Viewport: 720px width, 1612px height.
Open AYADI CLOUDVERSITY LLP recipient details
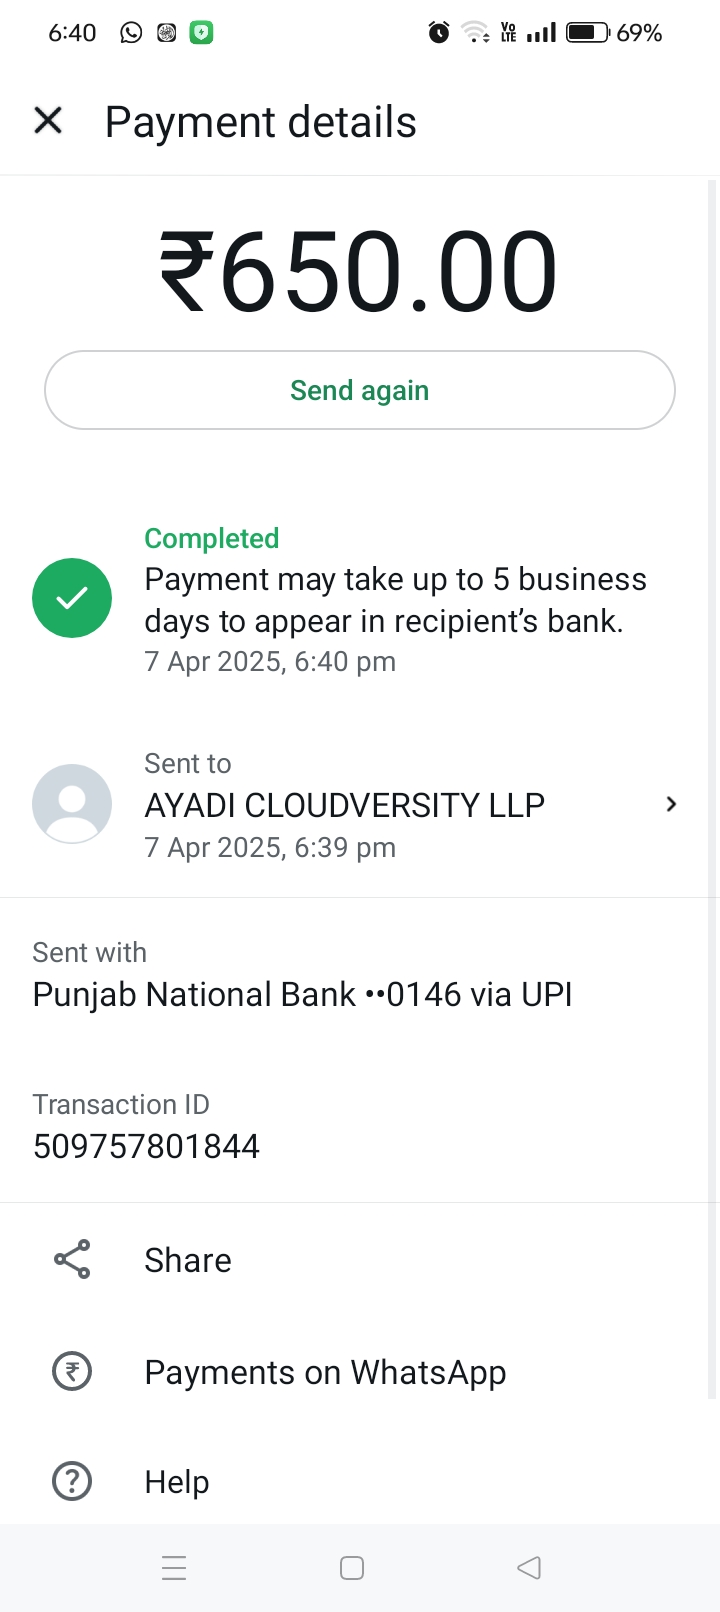(x=345, y=805)
